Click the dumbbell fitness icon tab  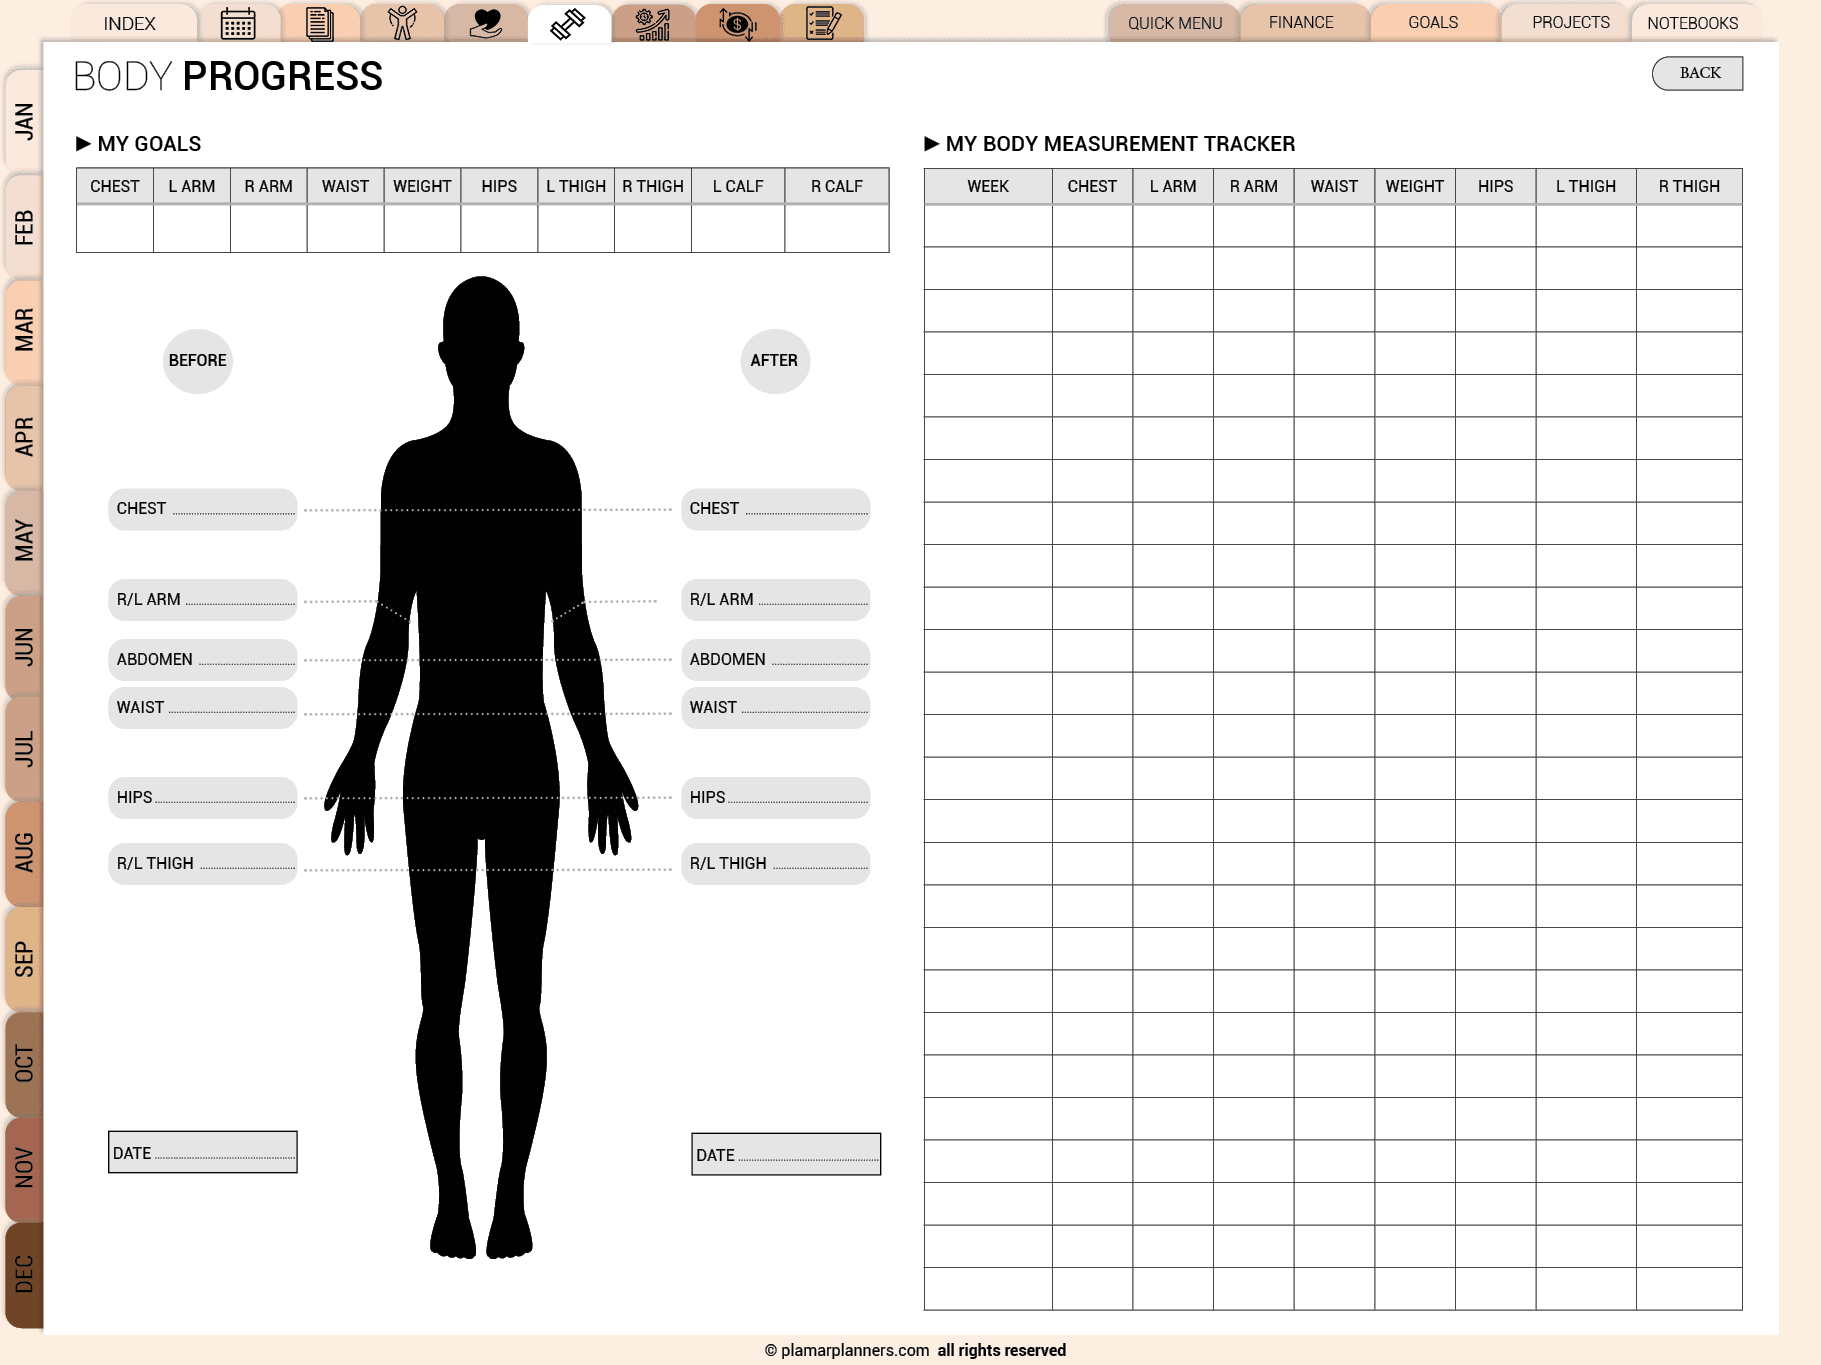click(568, 23)
